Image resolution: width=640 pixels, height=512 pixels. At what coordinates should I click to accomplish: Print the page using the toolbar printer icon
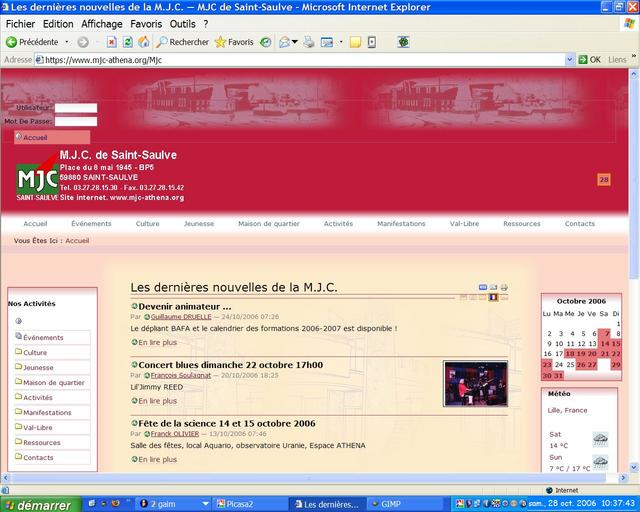click(309, 42)
